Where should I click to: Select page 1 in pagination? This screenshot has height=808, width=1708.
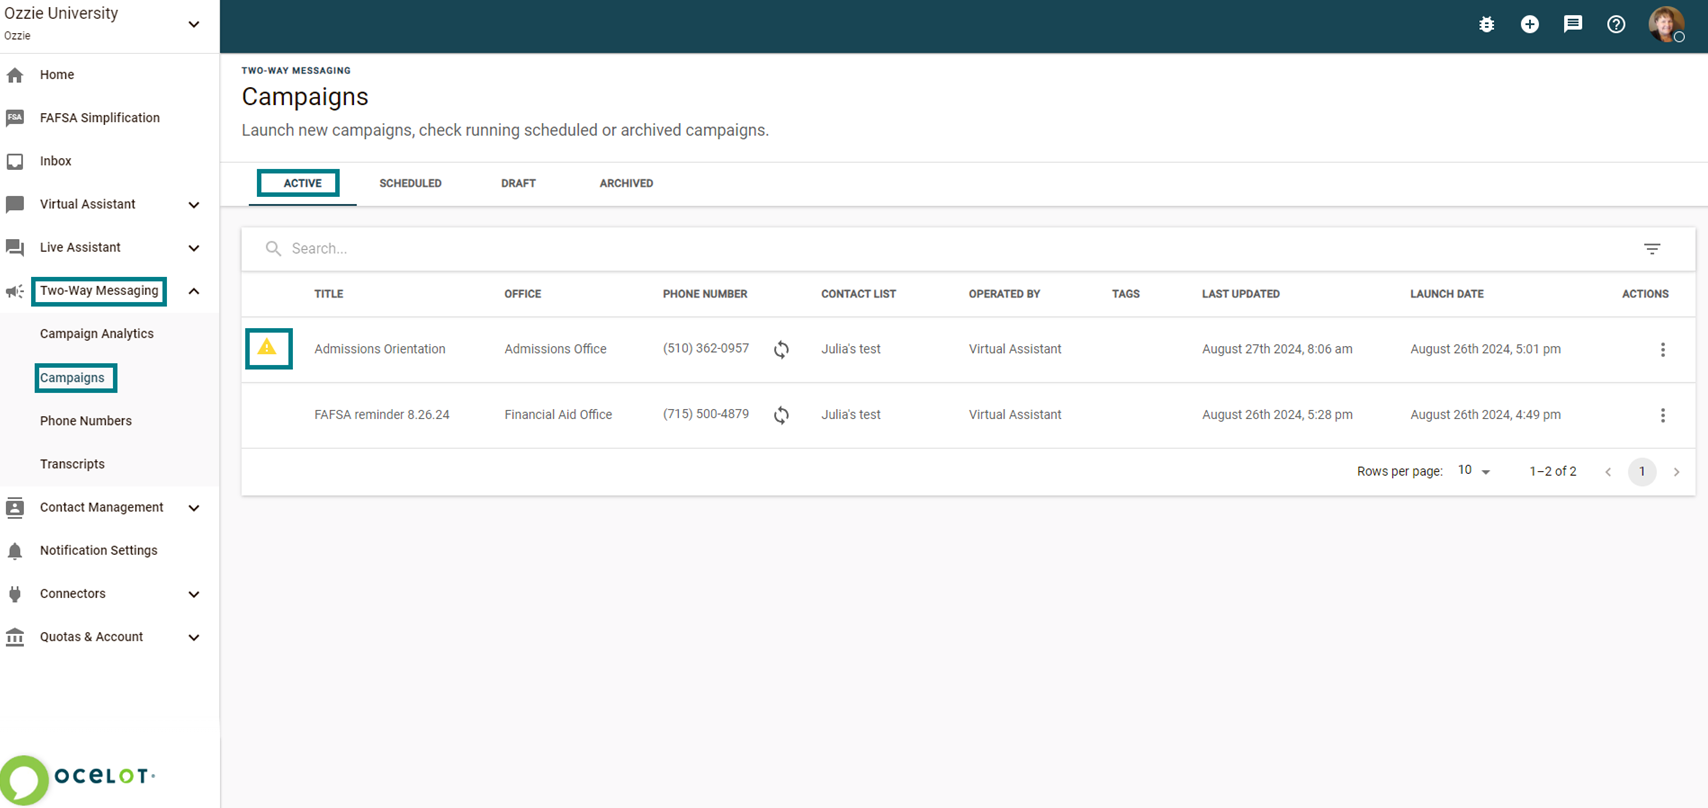point(1642,472)
